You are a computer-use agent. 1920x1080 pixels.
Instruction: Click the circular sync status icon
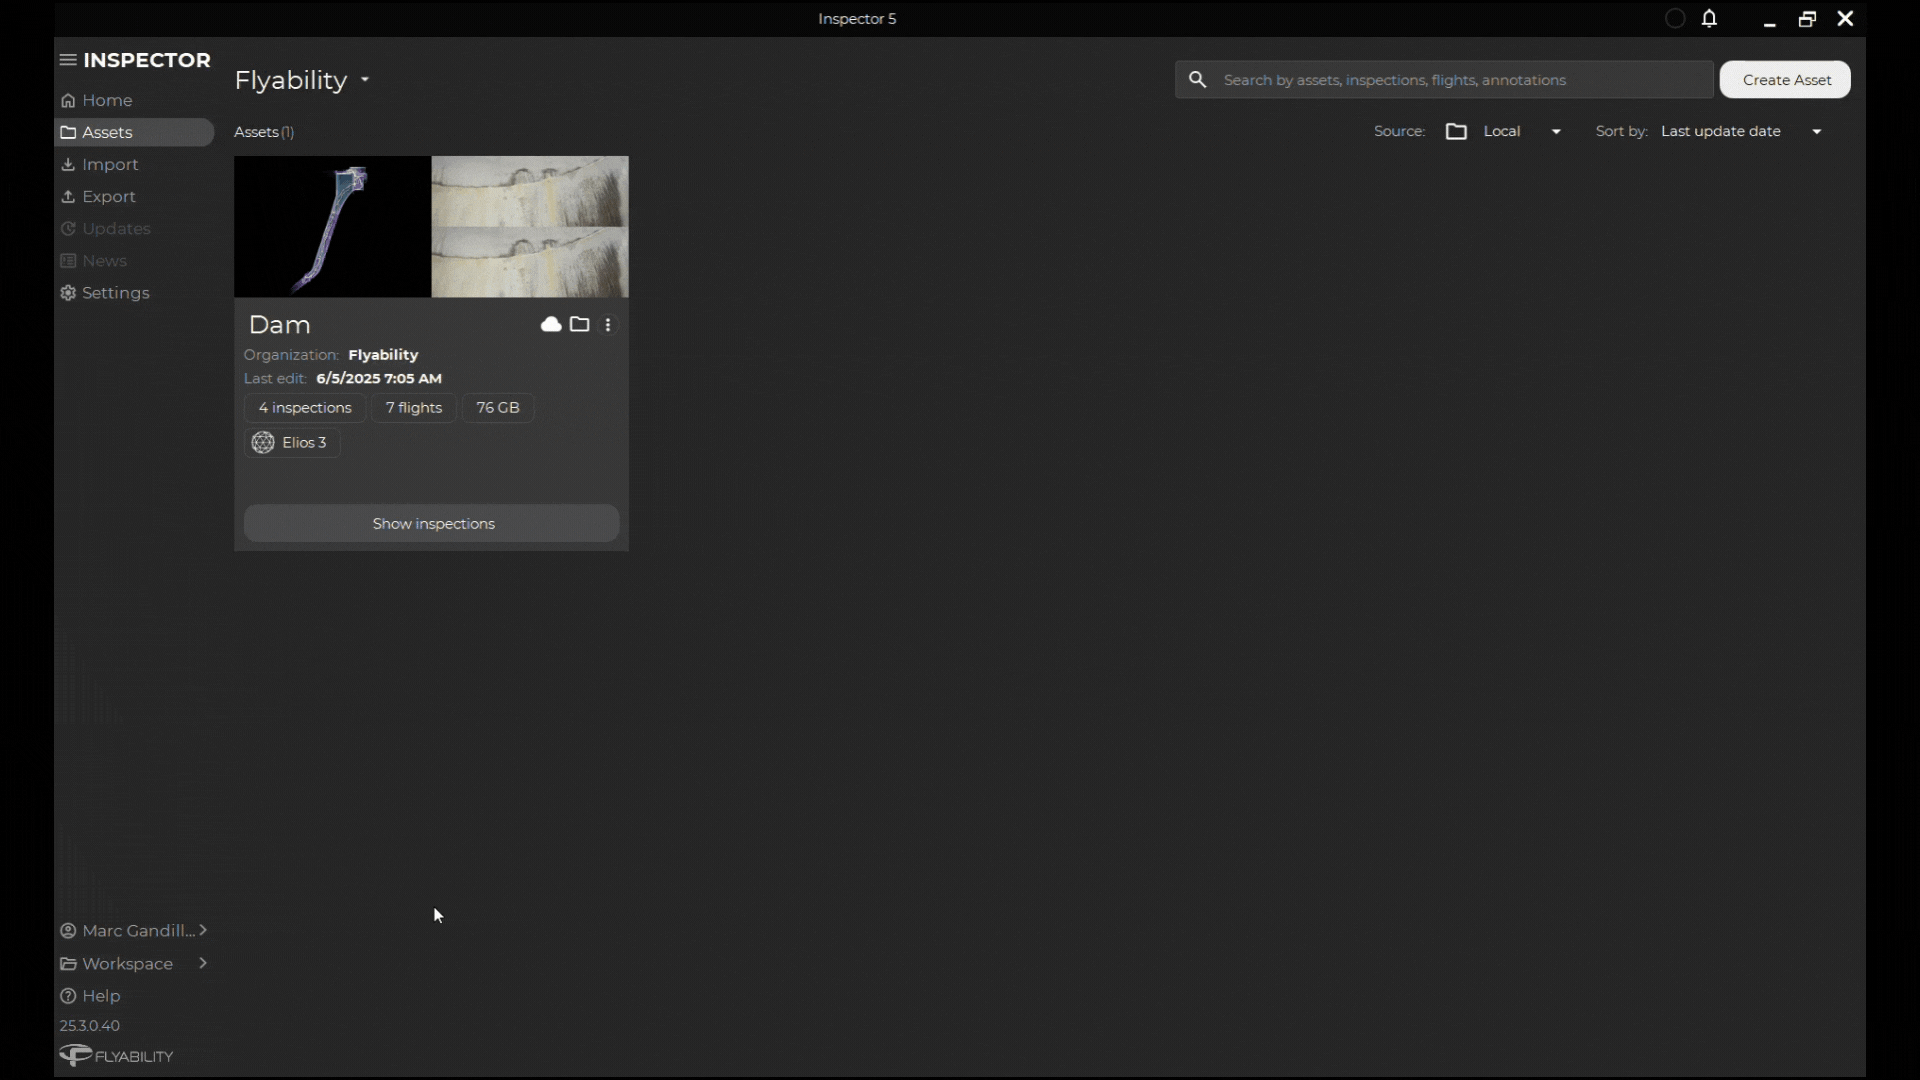(x=1675, y=19)
